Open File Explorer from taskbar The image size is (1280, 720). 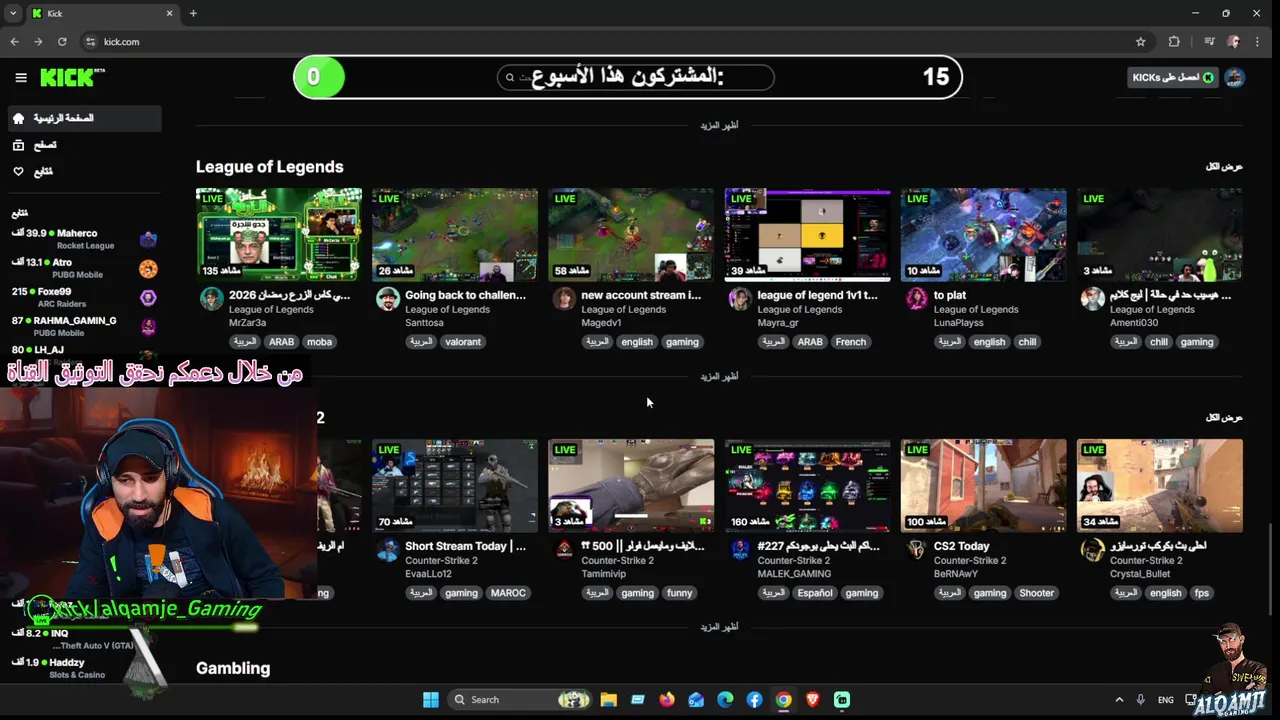pos(608,700)
